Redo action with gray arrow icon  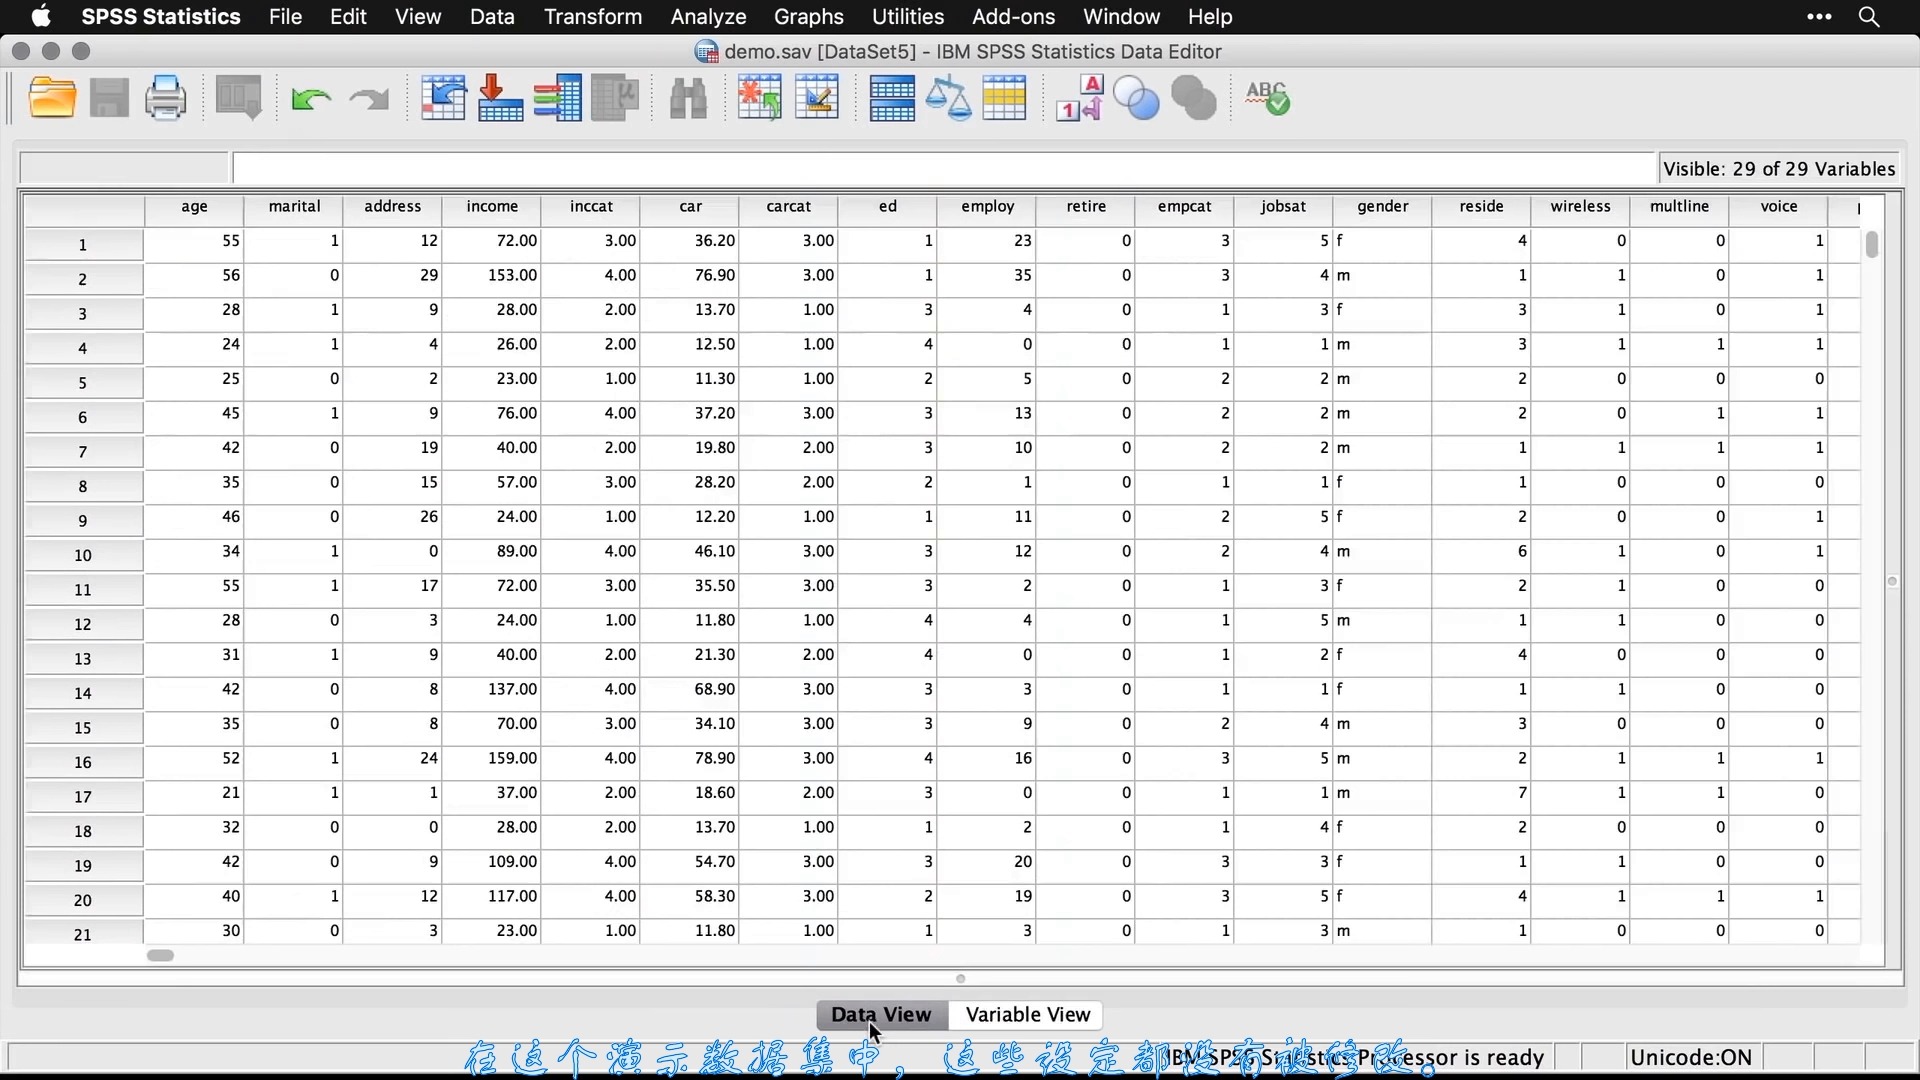point(369,99)
